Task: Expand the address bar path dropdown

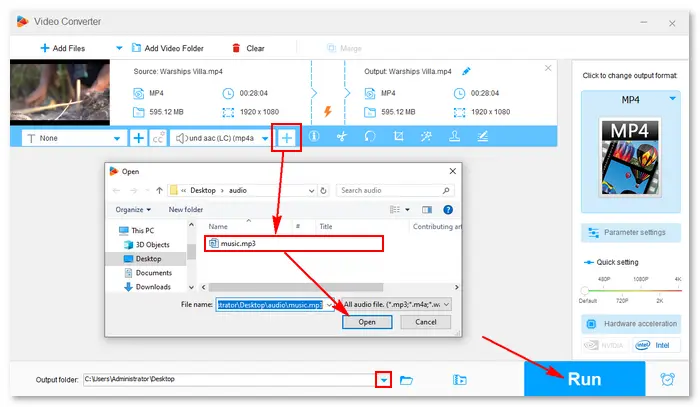Action: tap(311, 191)
